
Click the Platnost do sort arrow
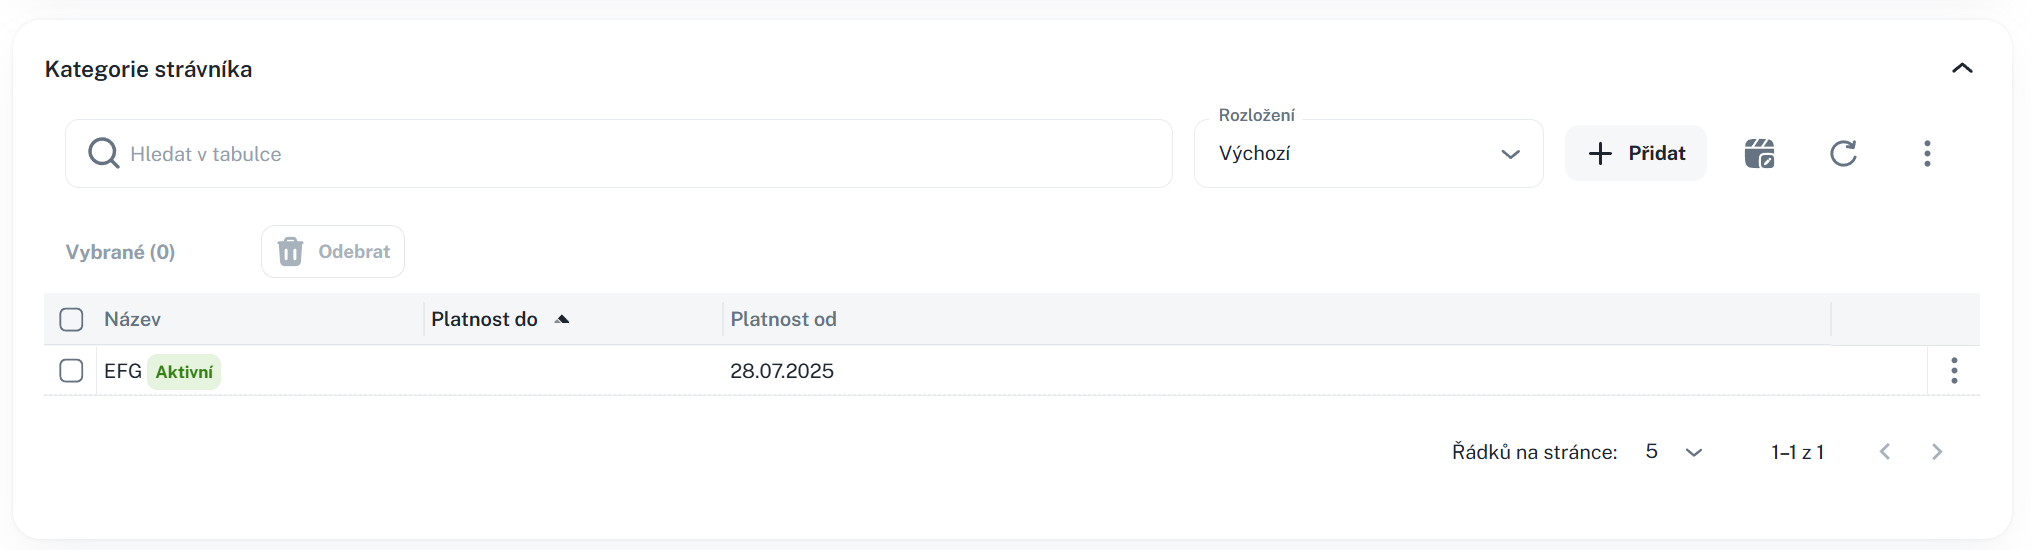pyautogui.click(x=562, y=319)
